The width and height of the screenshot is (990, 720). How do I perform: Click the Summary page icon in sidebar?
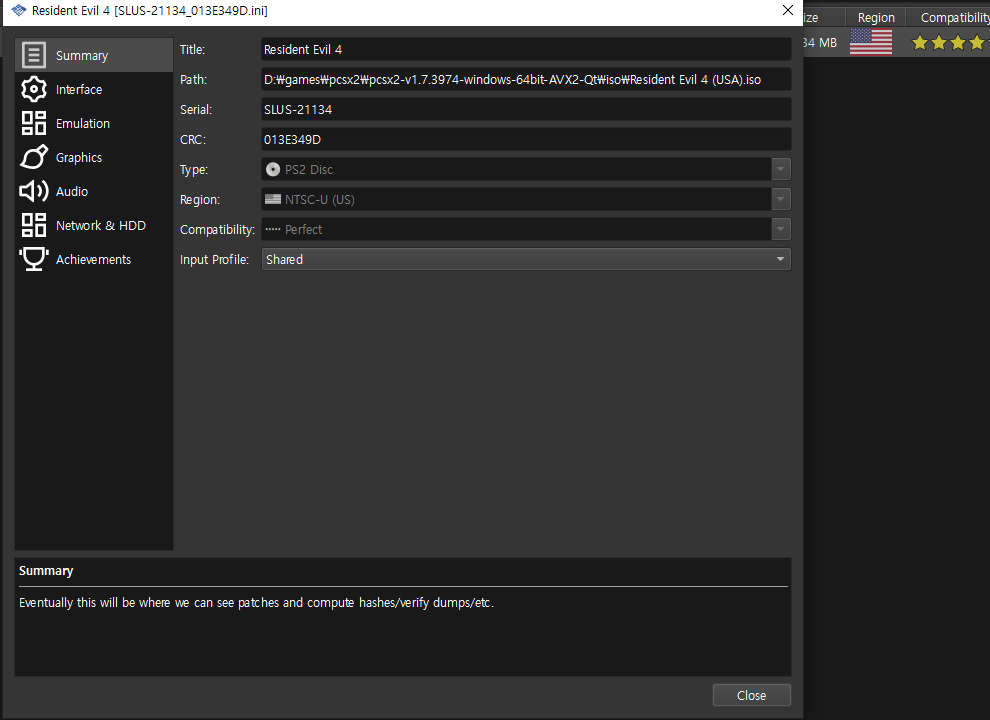[33, 55]
